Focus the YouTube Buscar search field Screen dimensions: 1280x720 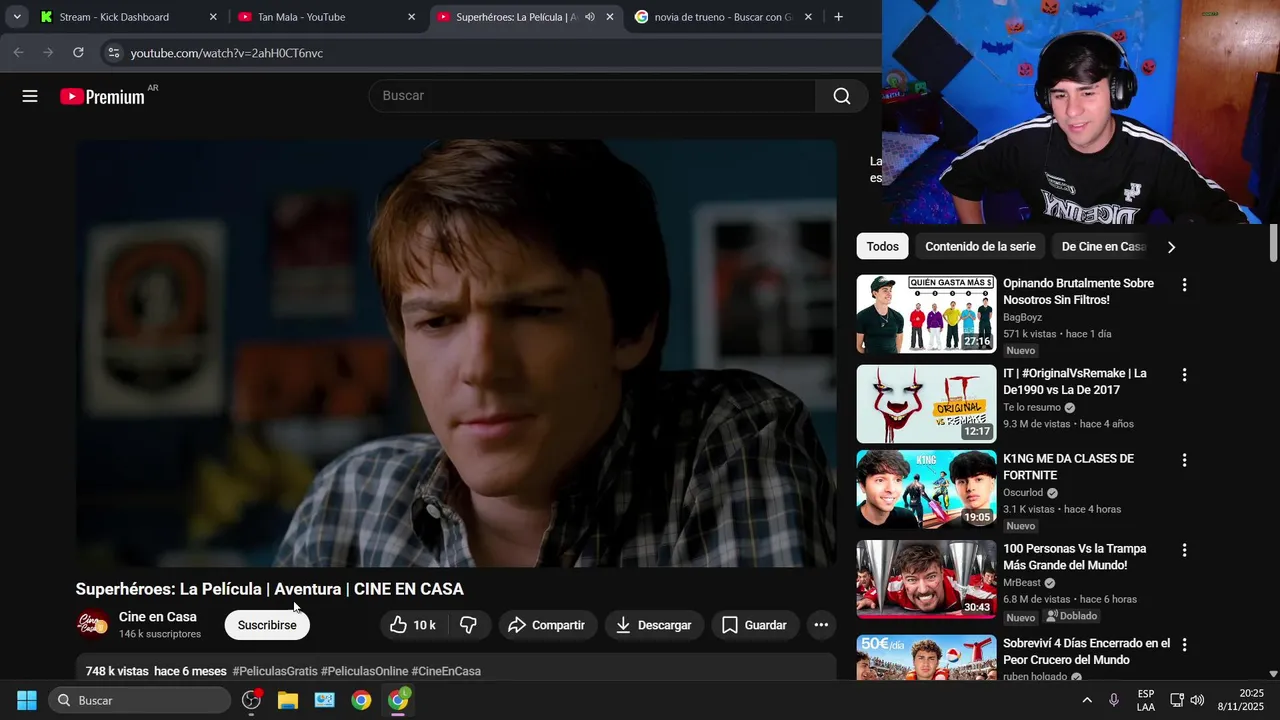[592, 96]
